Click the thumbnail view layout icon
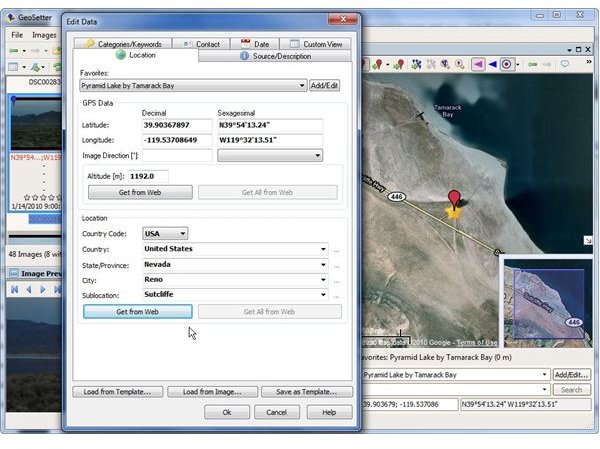 coord(13,67)
